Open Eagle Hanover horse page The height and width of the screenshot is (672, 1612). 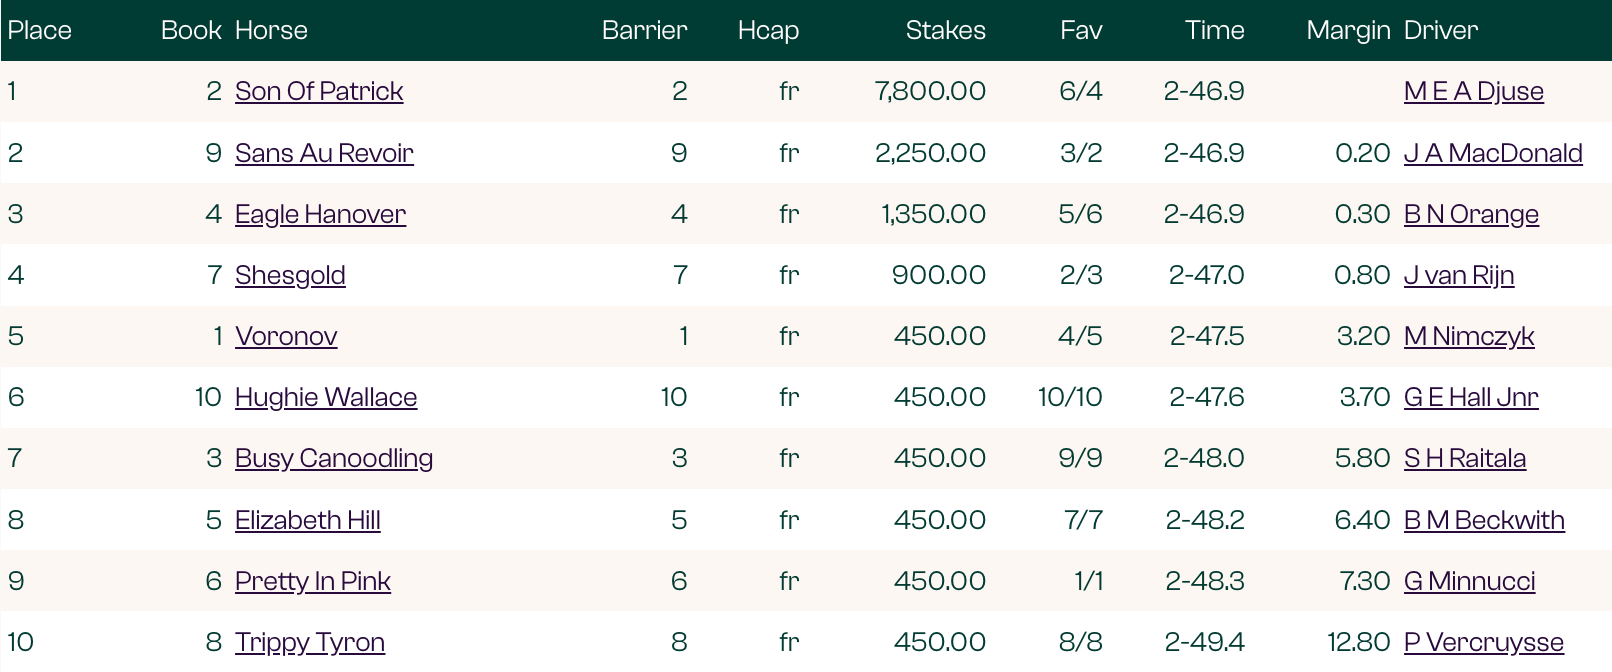(x=320, y=214)
